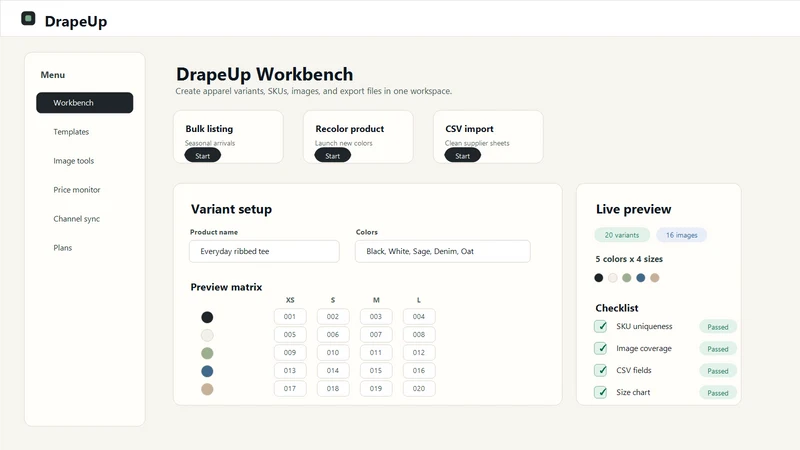Select SKU cell 015
Screen dimensions: 800x450
tap(376, 370)
